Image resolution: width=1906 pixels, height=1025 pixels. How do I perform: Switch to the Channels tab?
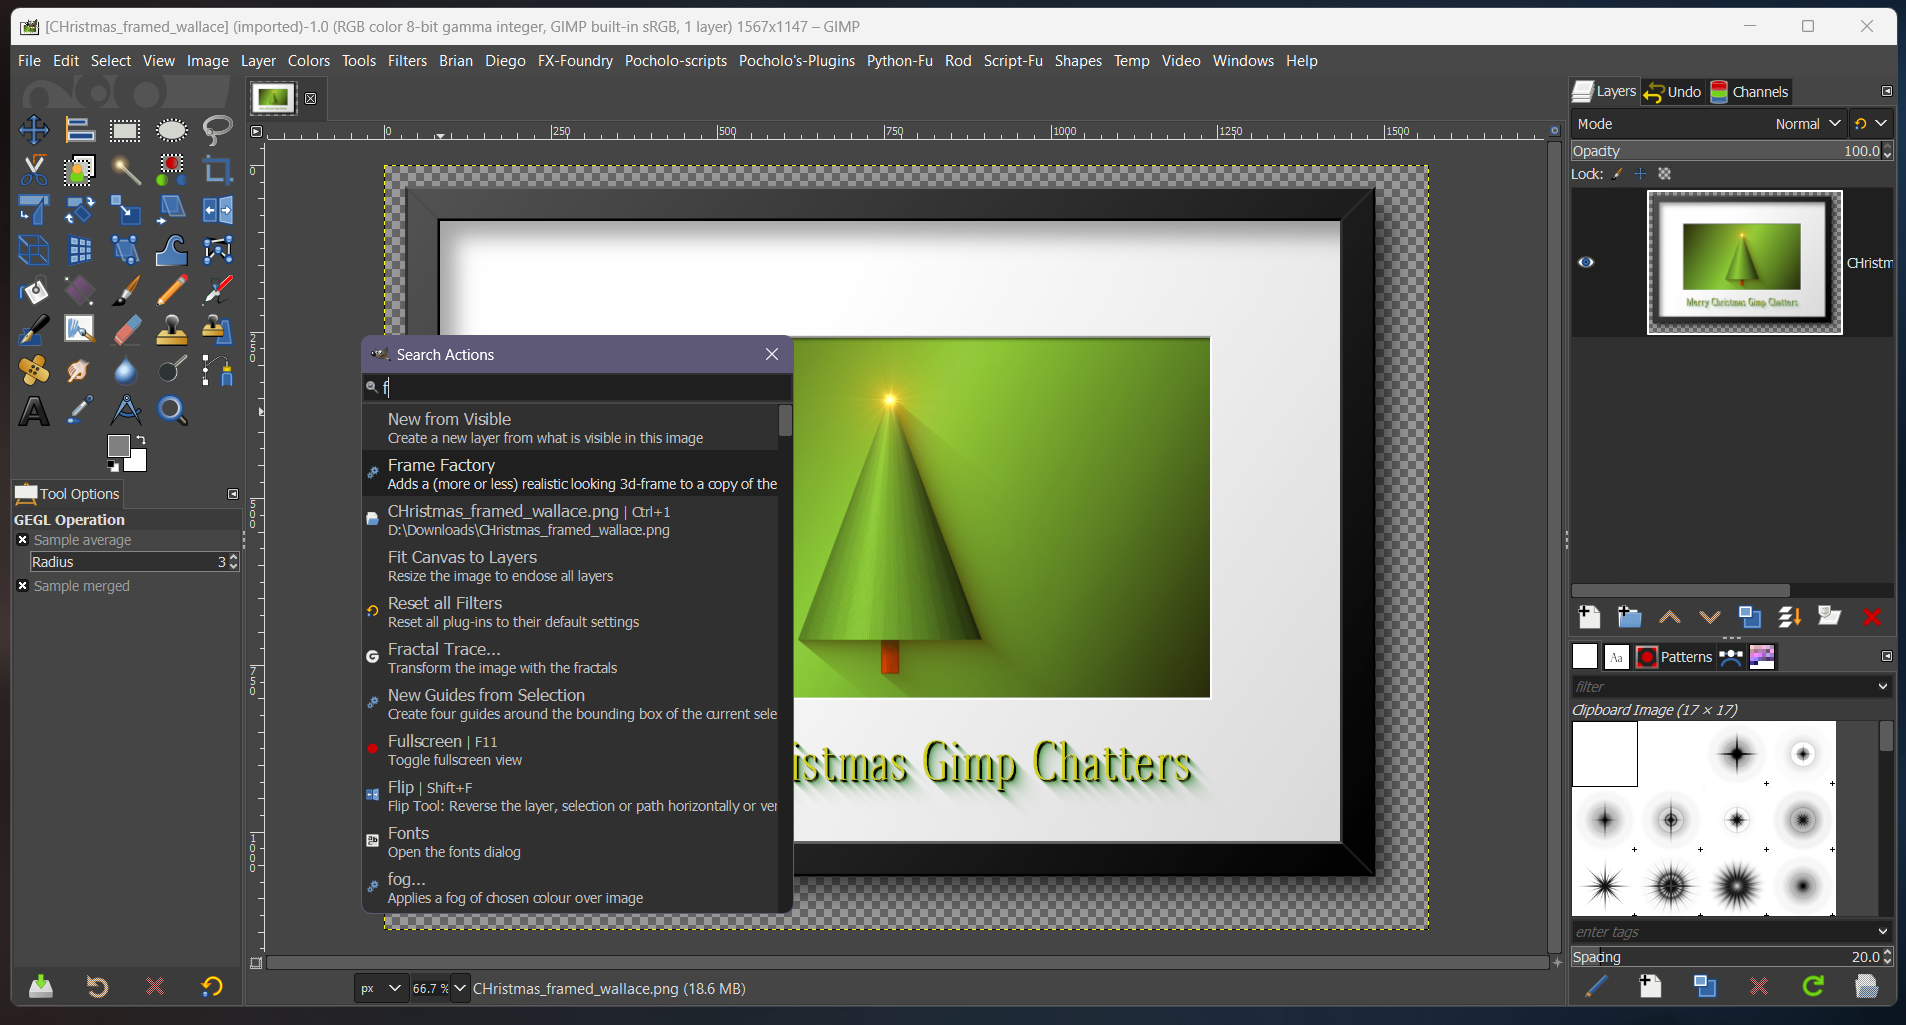tap(1749, 92)
